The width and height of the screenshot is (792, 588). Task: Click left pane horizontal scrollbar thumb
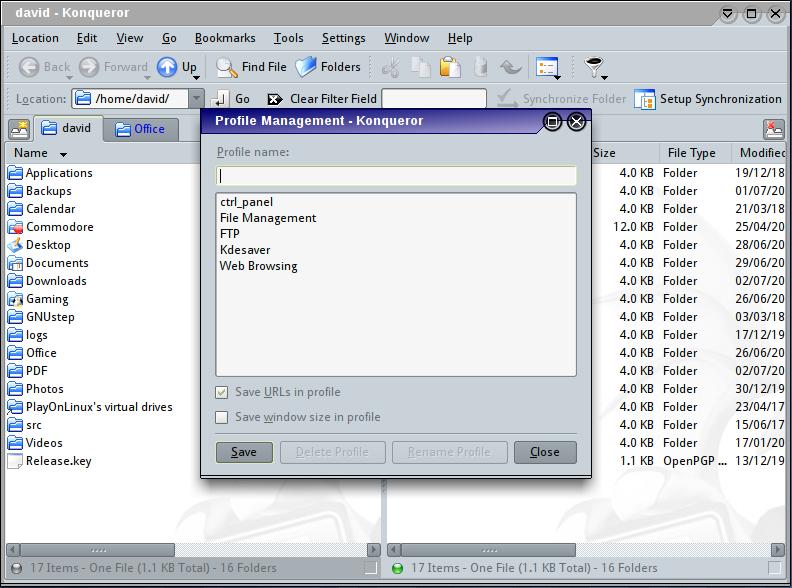click(x=97, y=550)
